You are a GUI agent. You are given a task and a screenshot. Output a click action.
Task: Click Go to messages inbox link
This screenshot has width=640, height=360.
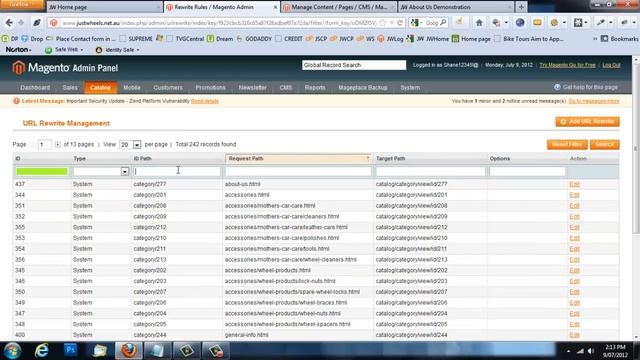[x=594, y=101]
